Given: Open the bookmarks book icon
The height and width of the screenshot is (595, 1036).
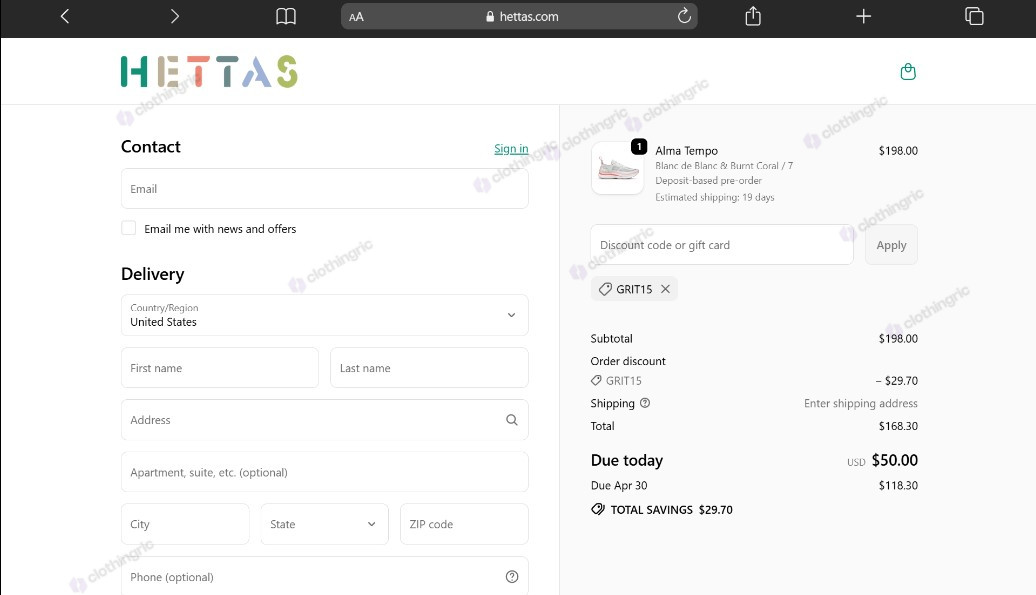Looking at the screenshot, I should 285,17.
